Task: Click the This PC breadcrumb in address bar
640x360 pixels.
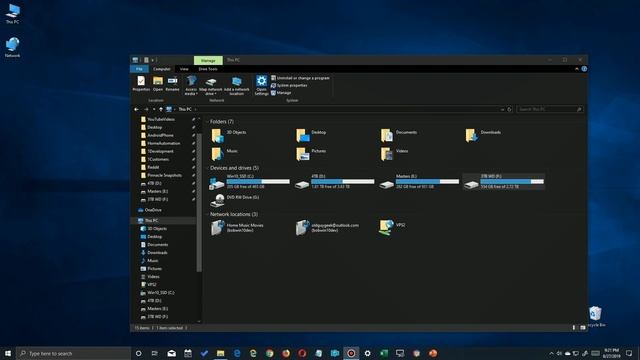Action: click(185, 109)
